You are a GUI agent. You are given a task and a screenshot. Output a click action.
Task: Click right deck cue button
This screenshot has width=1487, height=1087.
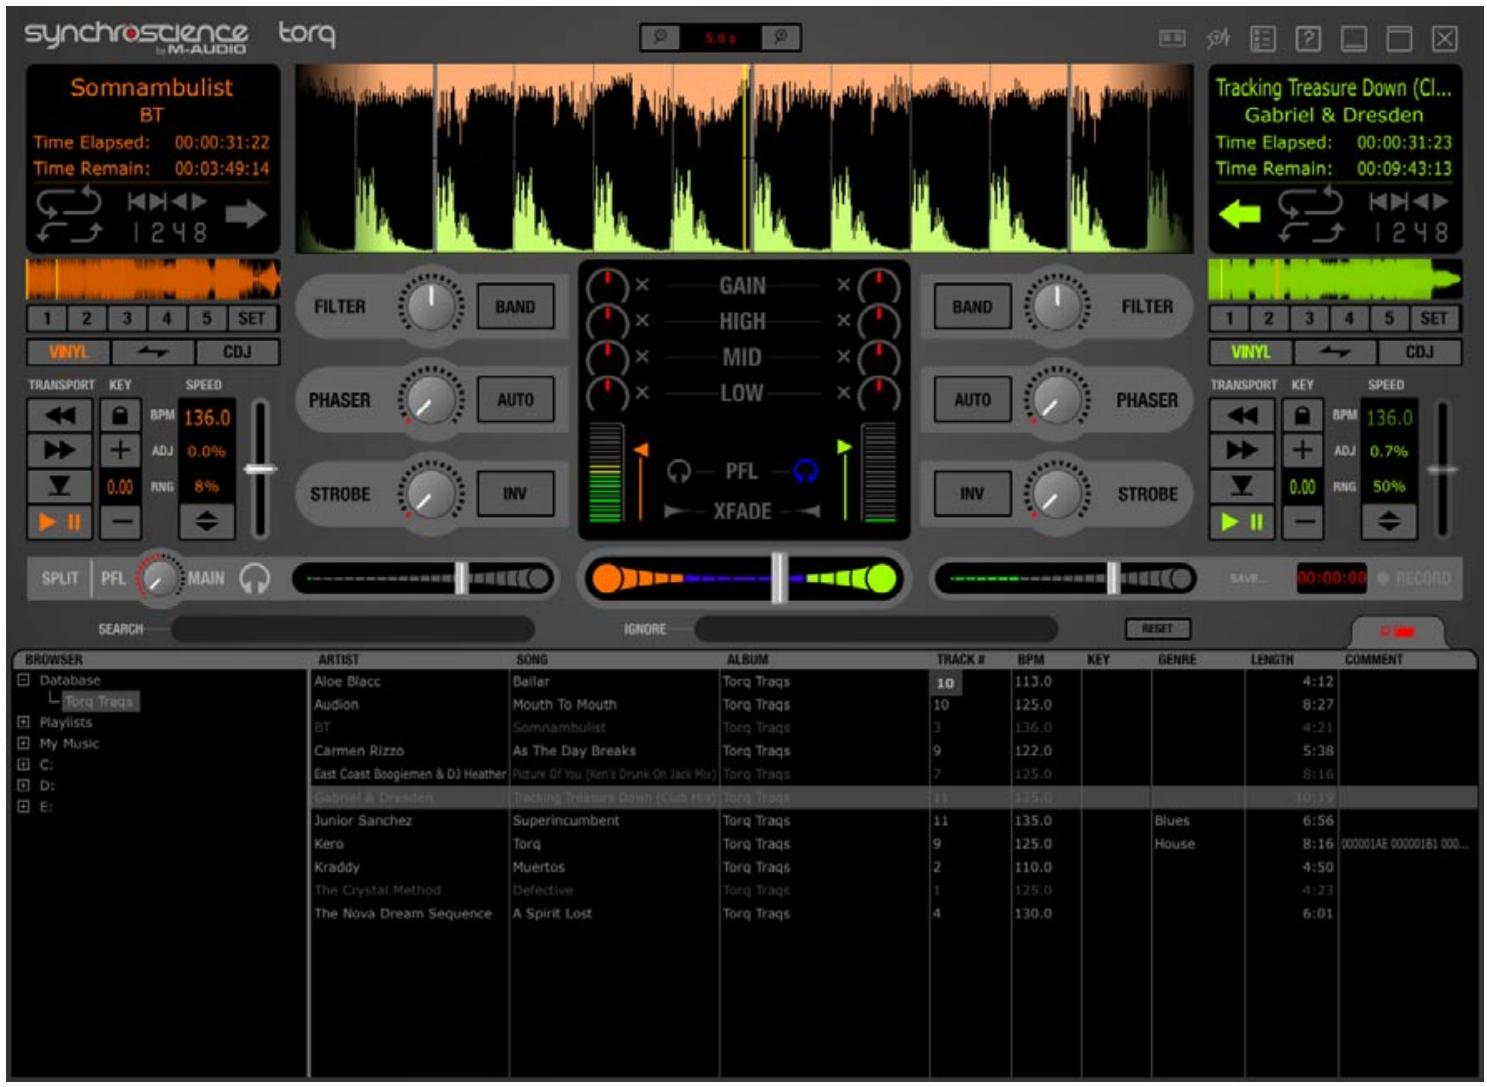pos(1242,486)
